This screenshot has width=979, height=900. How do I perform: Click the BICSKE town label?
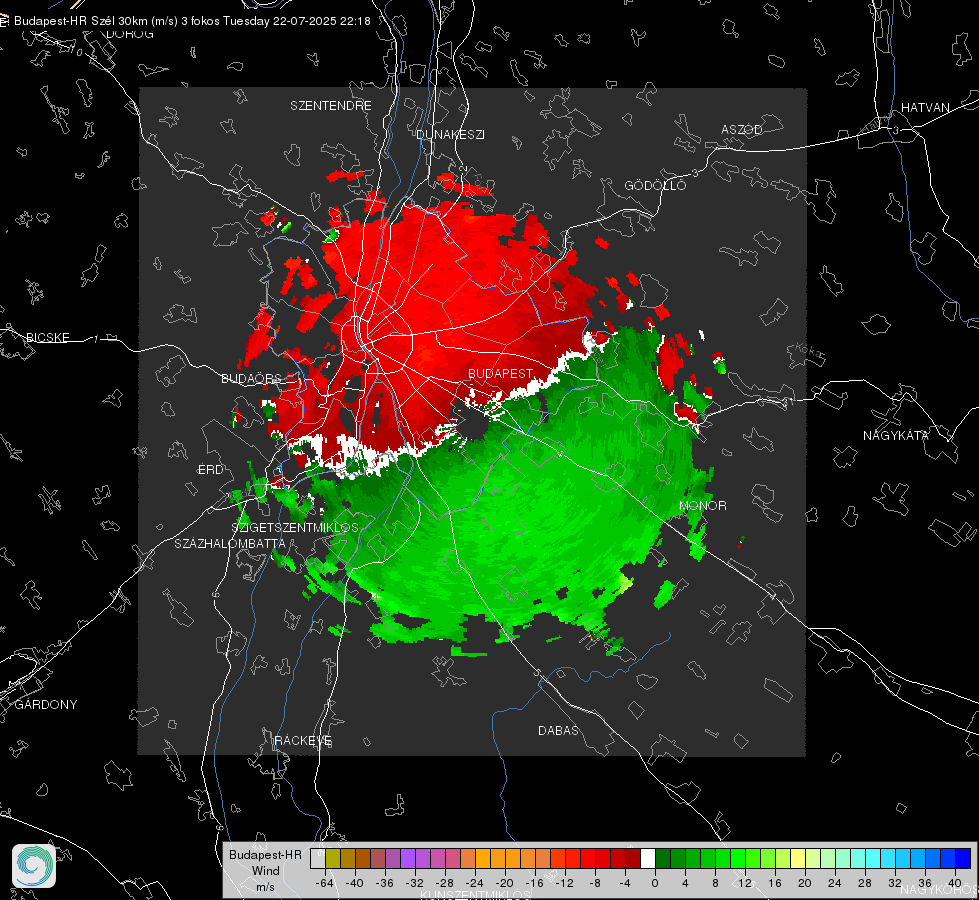47,337
